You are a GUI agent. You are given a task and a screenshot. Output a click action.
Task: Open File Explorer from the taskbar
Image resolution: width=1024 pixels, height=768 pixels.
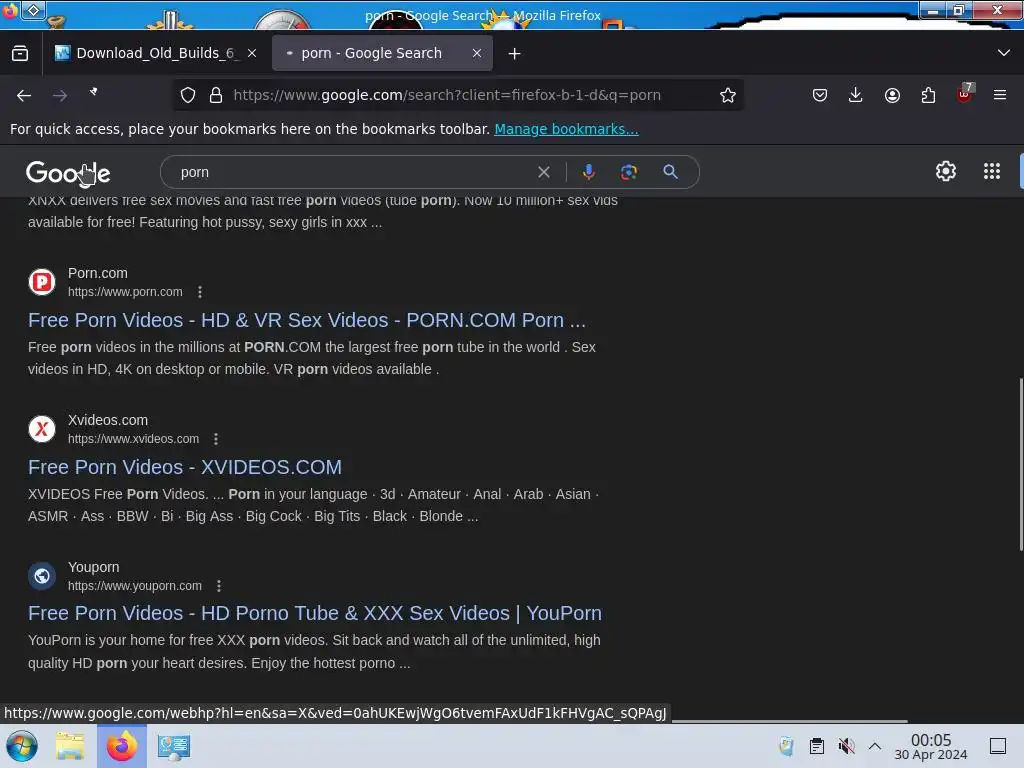[70, 746]
